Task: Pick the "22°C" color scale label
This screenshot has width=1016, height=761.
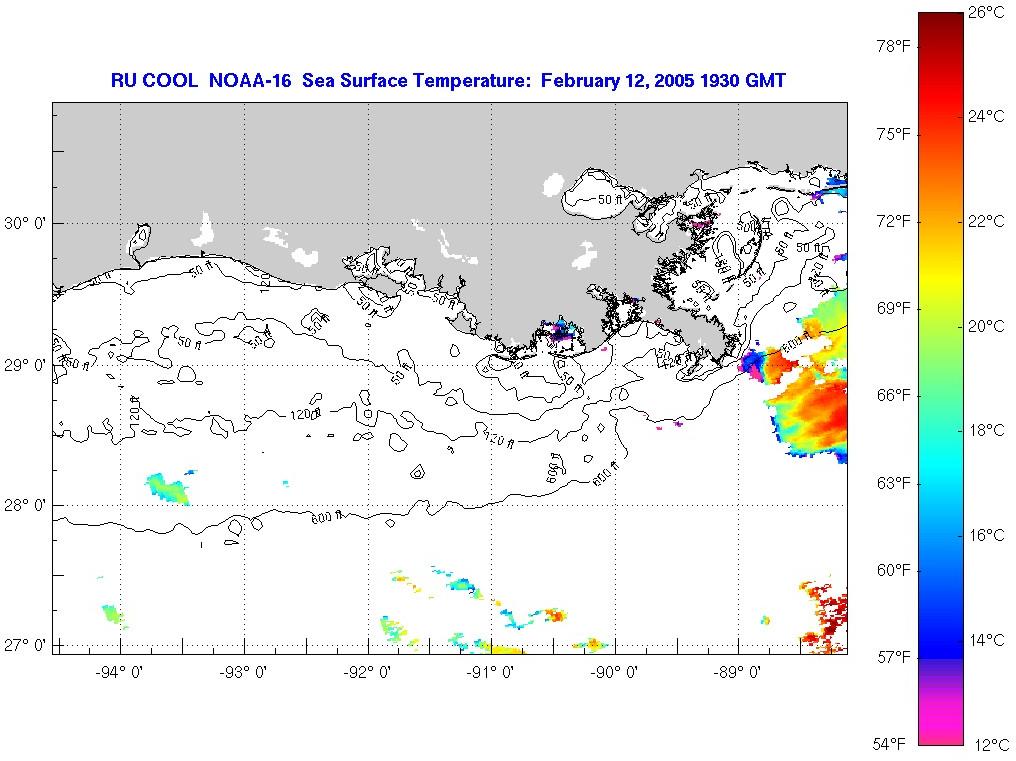Action: tap(986, 221)
